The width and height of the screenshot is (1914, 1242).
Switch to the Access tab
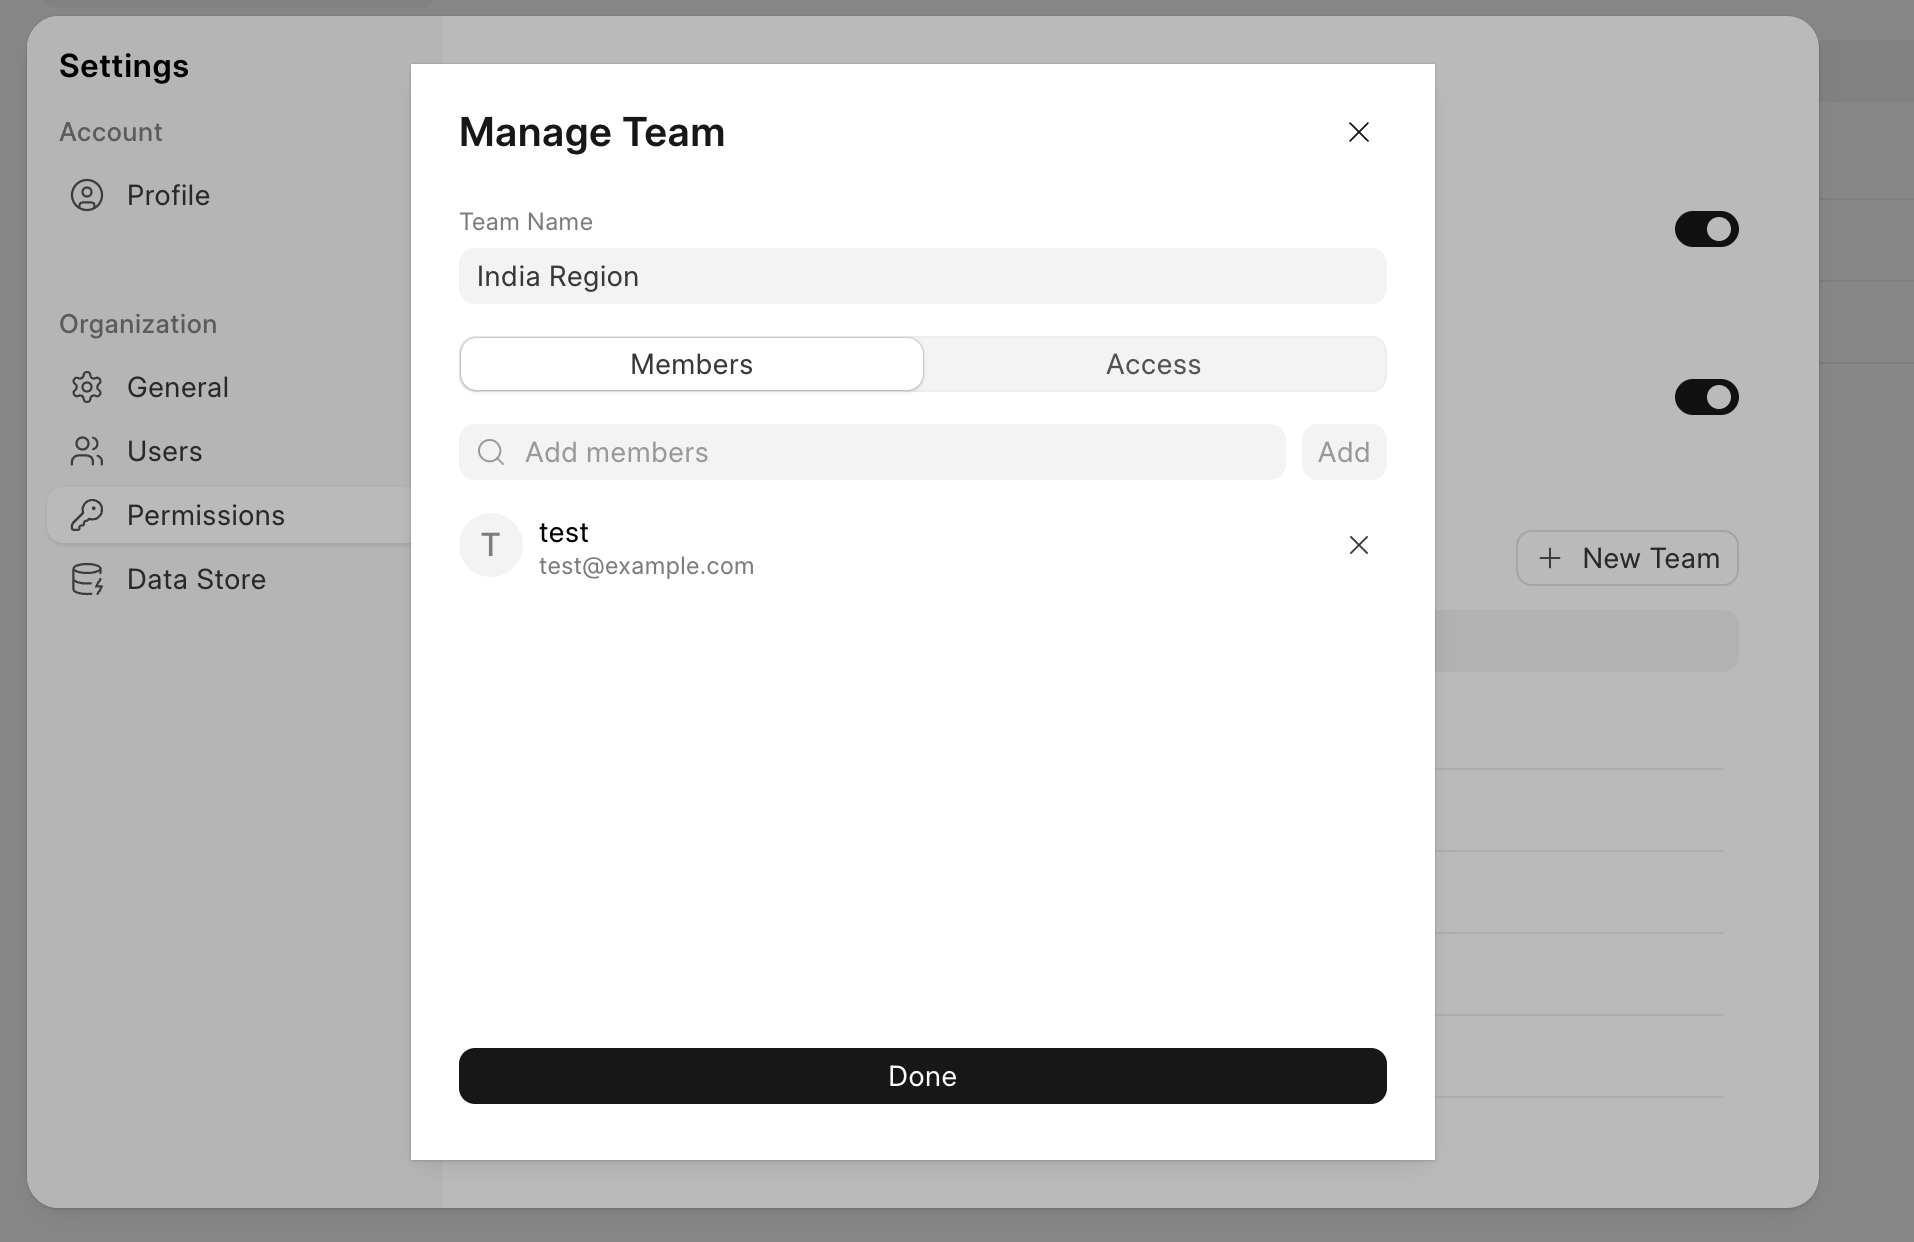pos(1153,364)
